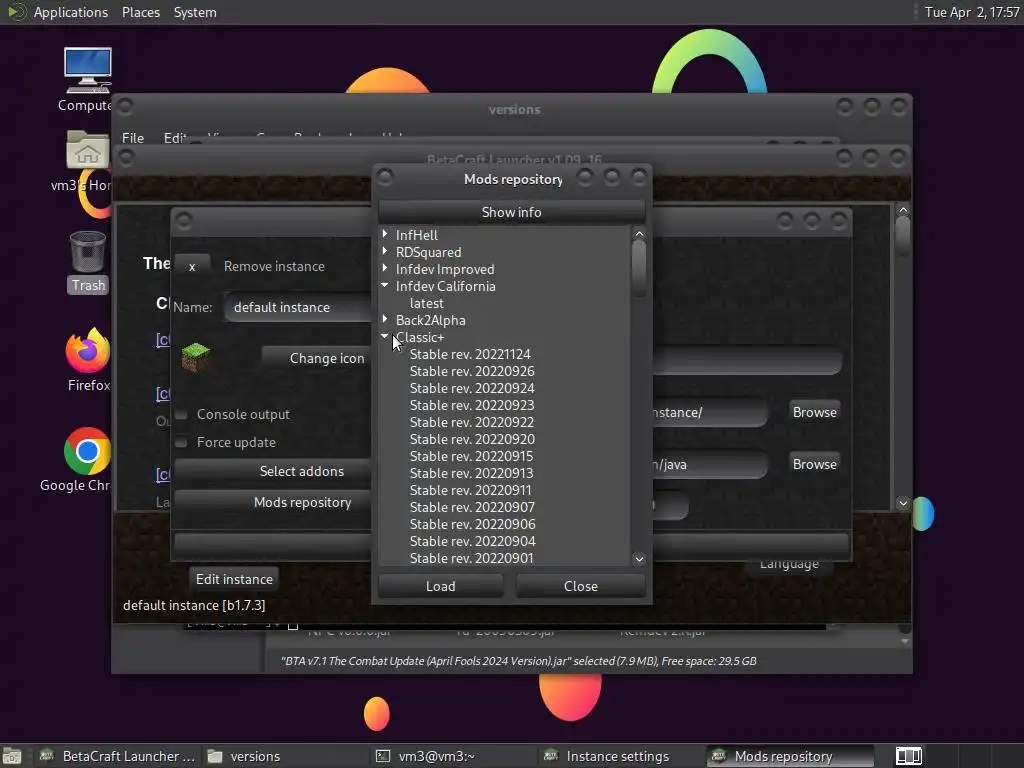Screen dimensions: 1024x768
Task: Select Stable rev. 20220926
Action: tap(472, 371)
